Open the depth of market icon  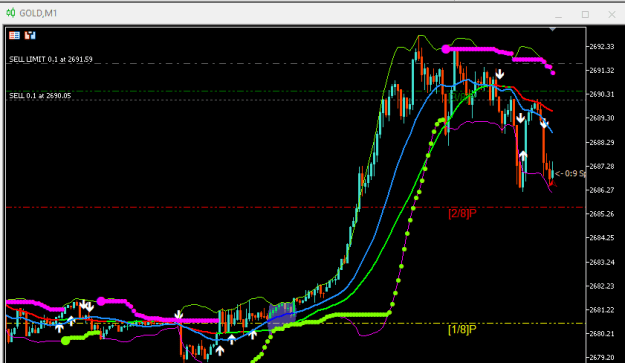tap(30, 35)
